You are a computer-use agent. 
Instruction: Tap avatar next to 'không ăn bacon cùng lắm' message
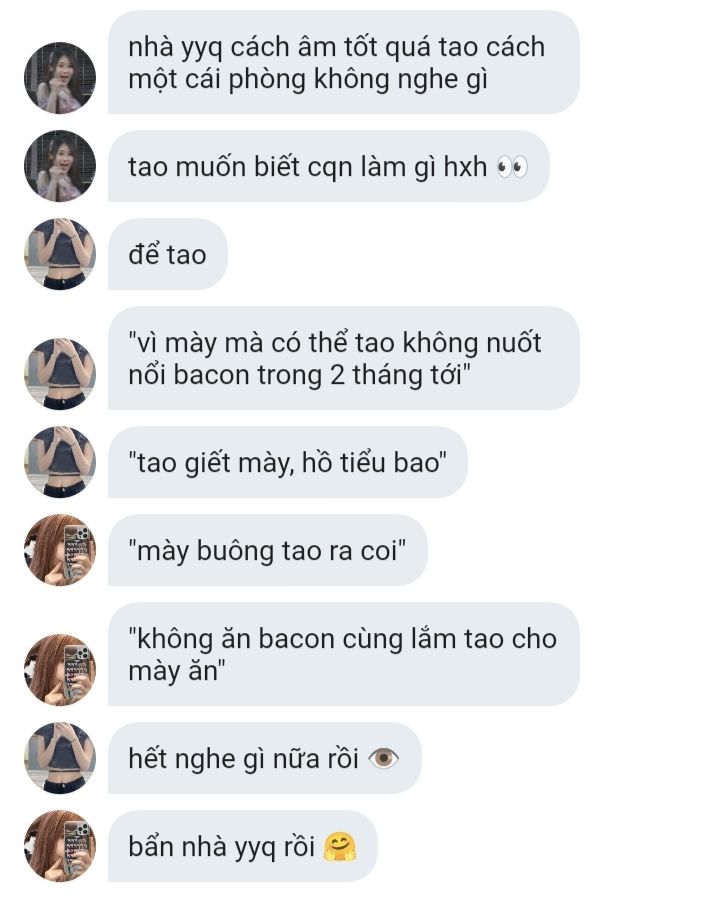click(60, 669)
